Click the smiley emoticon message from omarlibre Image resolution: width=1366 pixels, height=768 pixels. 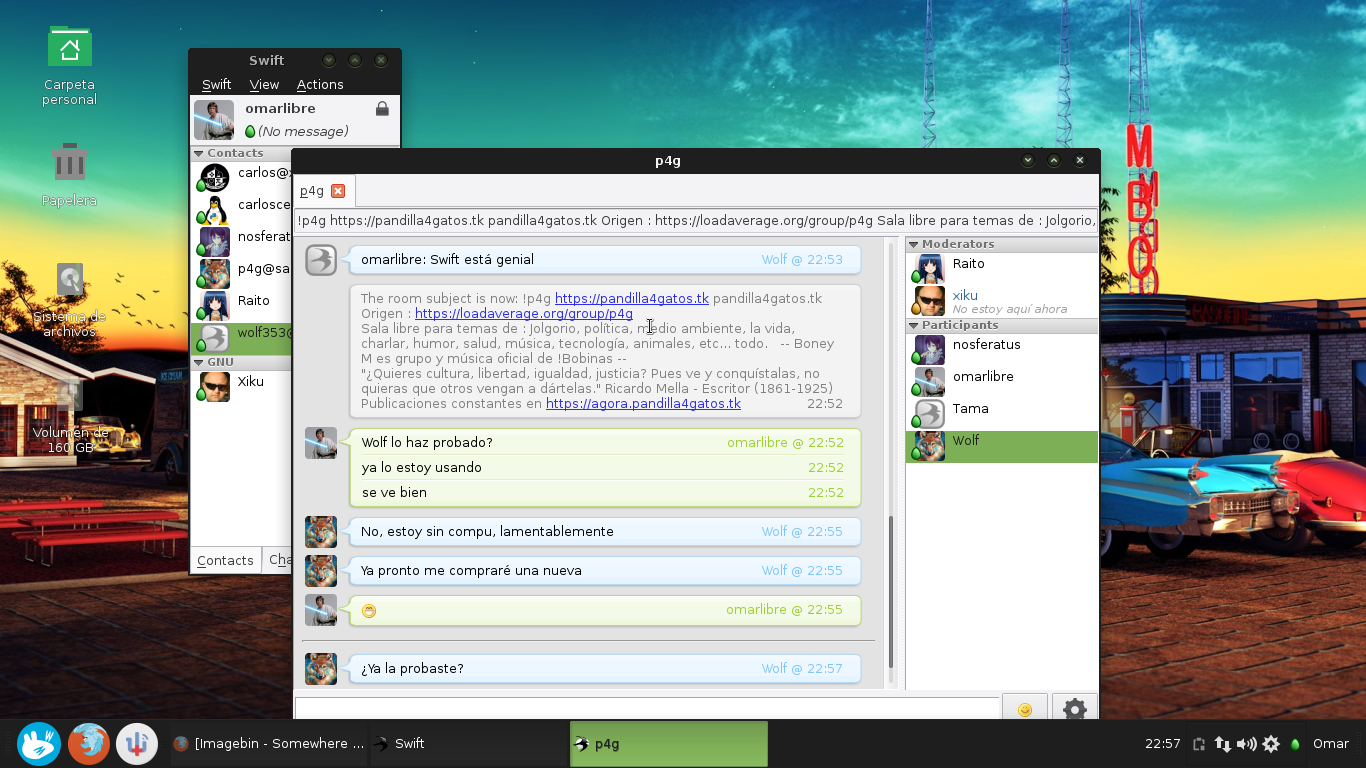point(369,610)
